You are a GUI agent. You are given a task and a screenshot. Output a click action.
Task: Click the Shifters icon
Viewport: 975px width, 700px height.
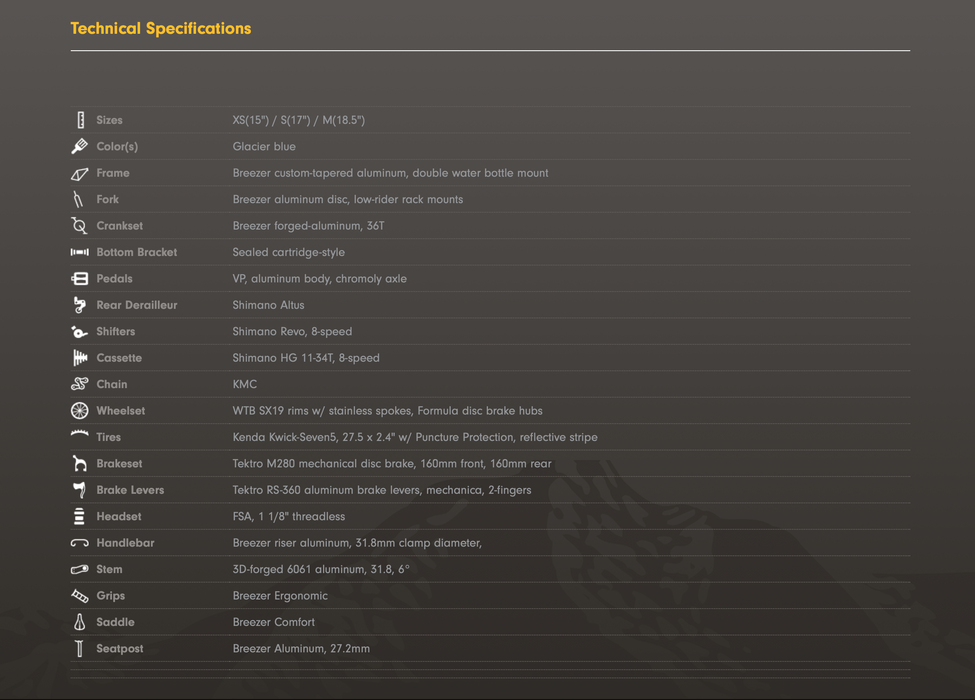pyautogui.click(x=79, y=332)
